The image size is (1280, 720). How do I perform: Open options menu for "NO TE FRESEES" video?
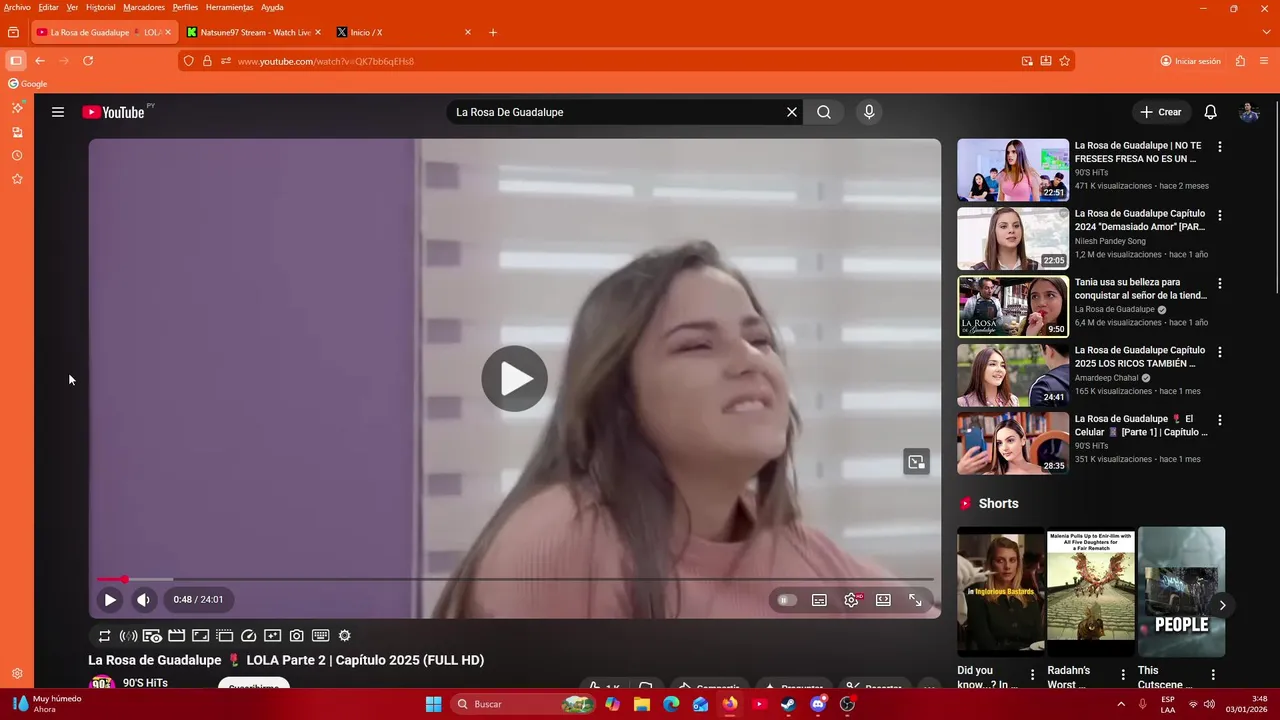[1219, 147]
